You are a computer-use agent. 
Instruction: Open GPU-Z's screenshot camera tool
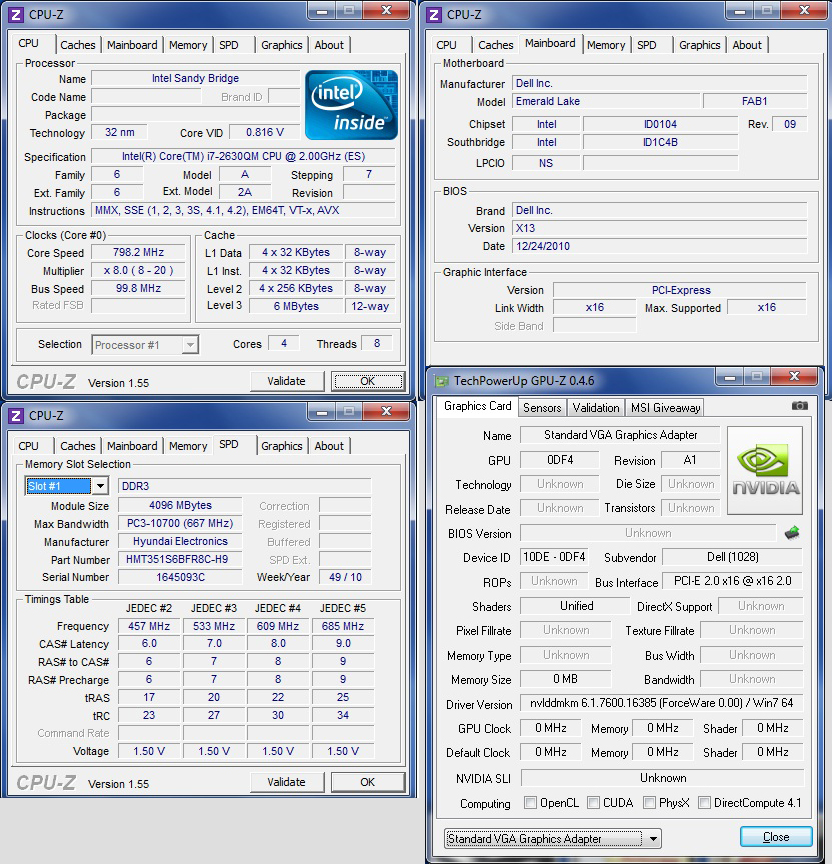pyautogui.click(x=800, y=406)
